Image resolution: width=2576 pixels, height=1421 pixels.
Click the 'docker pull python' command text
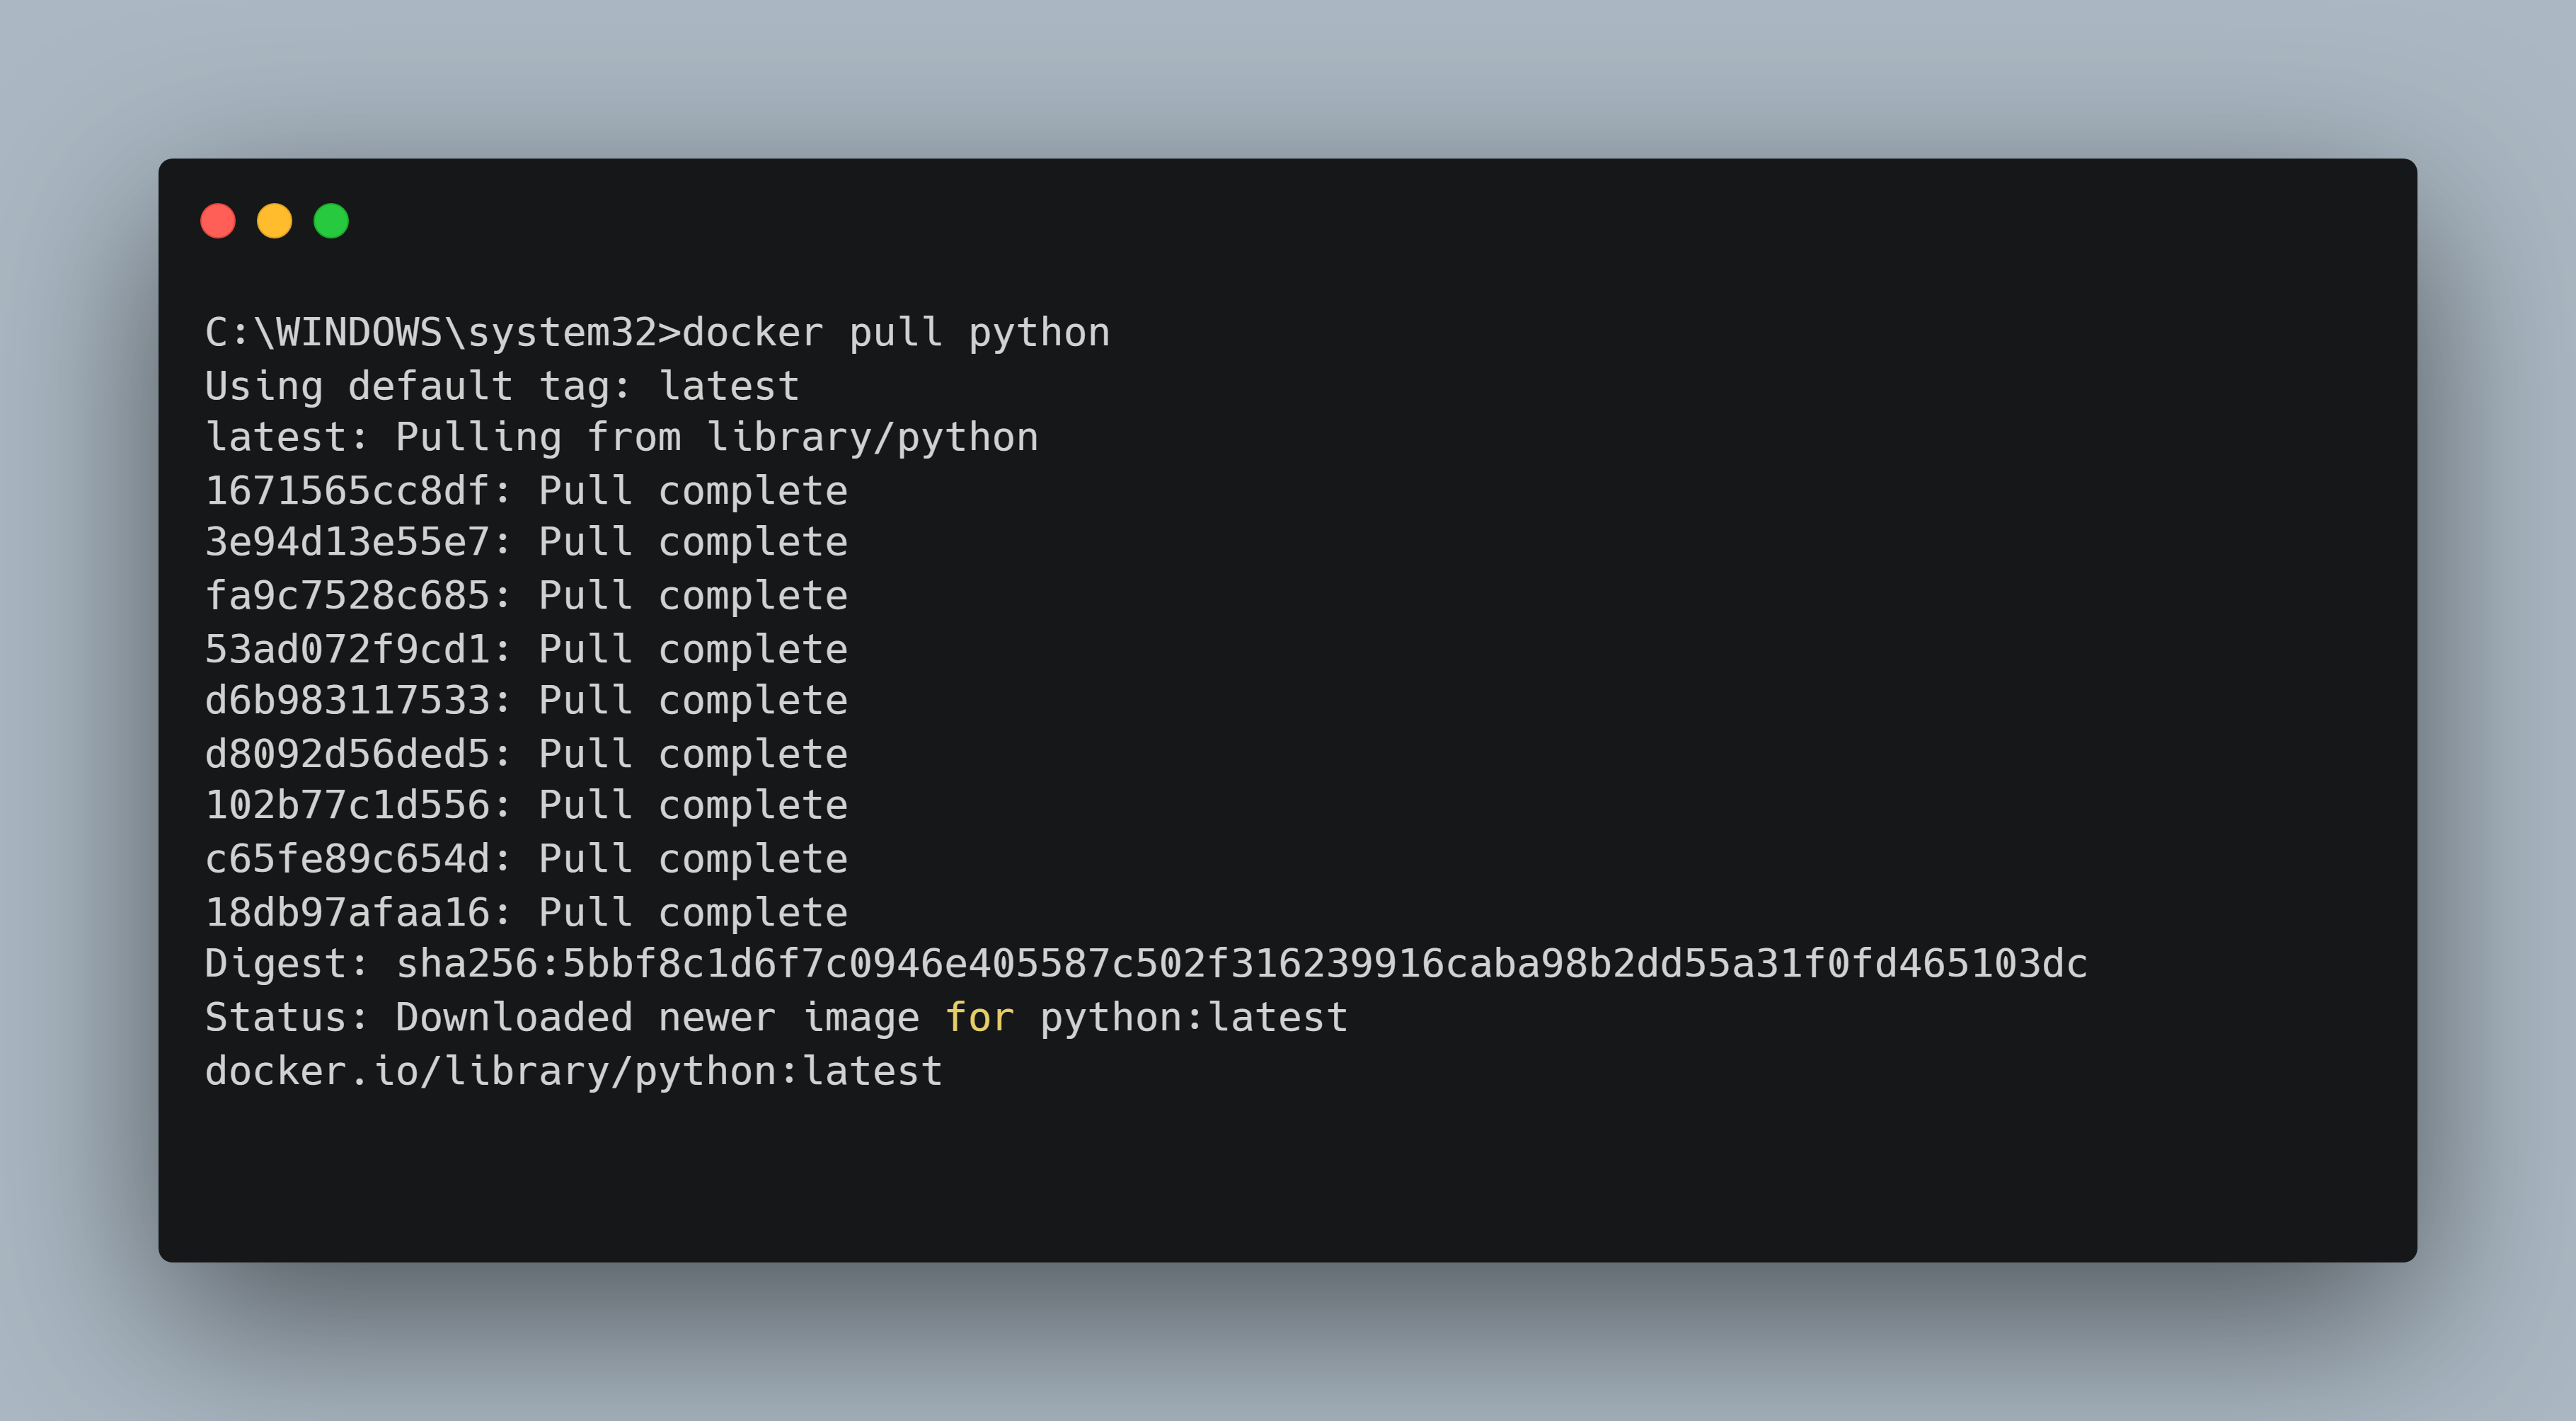point(895,333)
